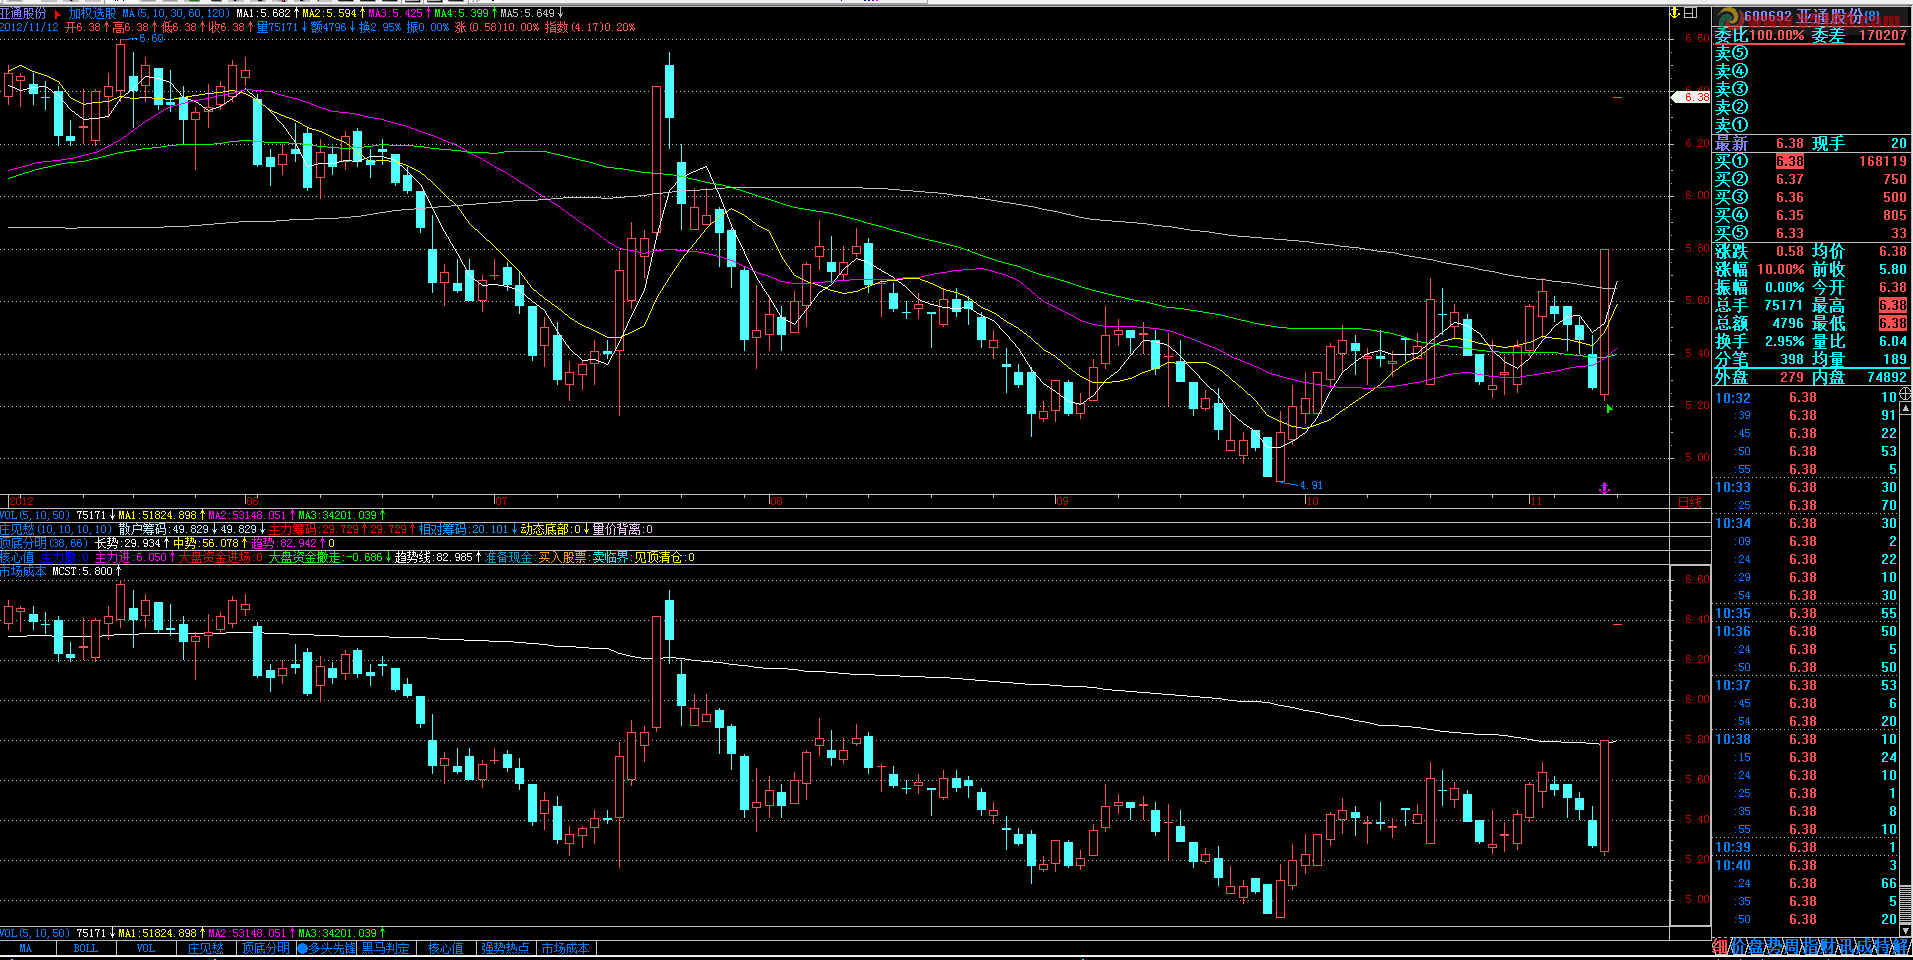Click the green triangle marker under the last candle
Image resolution: width=1913 pixels, height=960 pixels.
(1608, 408)
